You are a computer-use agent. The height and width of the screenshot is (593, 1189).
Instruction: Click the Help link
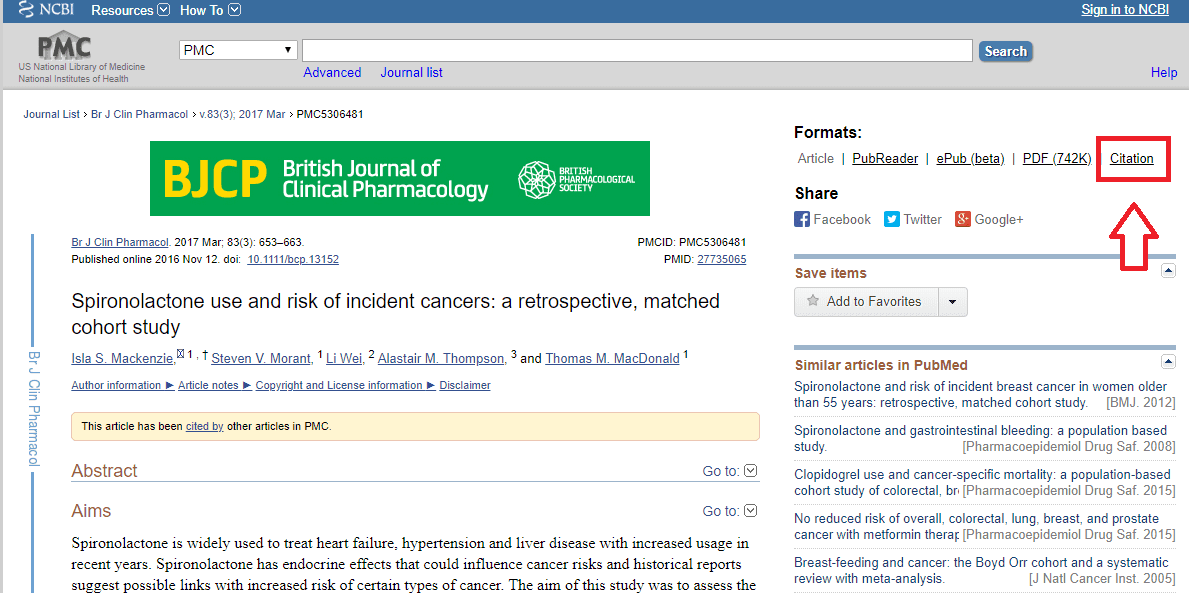click(x=1164, y=73)
